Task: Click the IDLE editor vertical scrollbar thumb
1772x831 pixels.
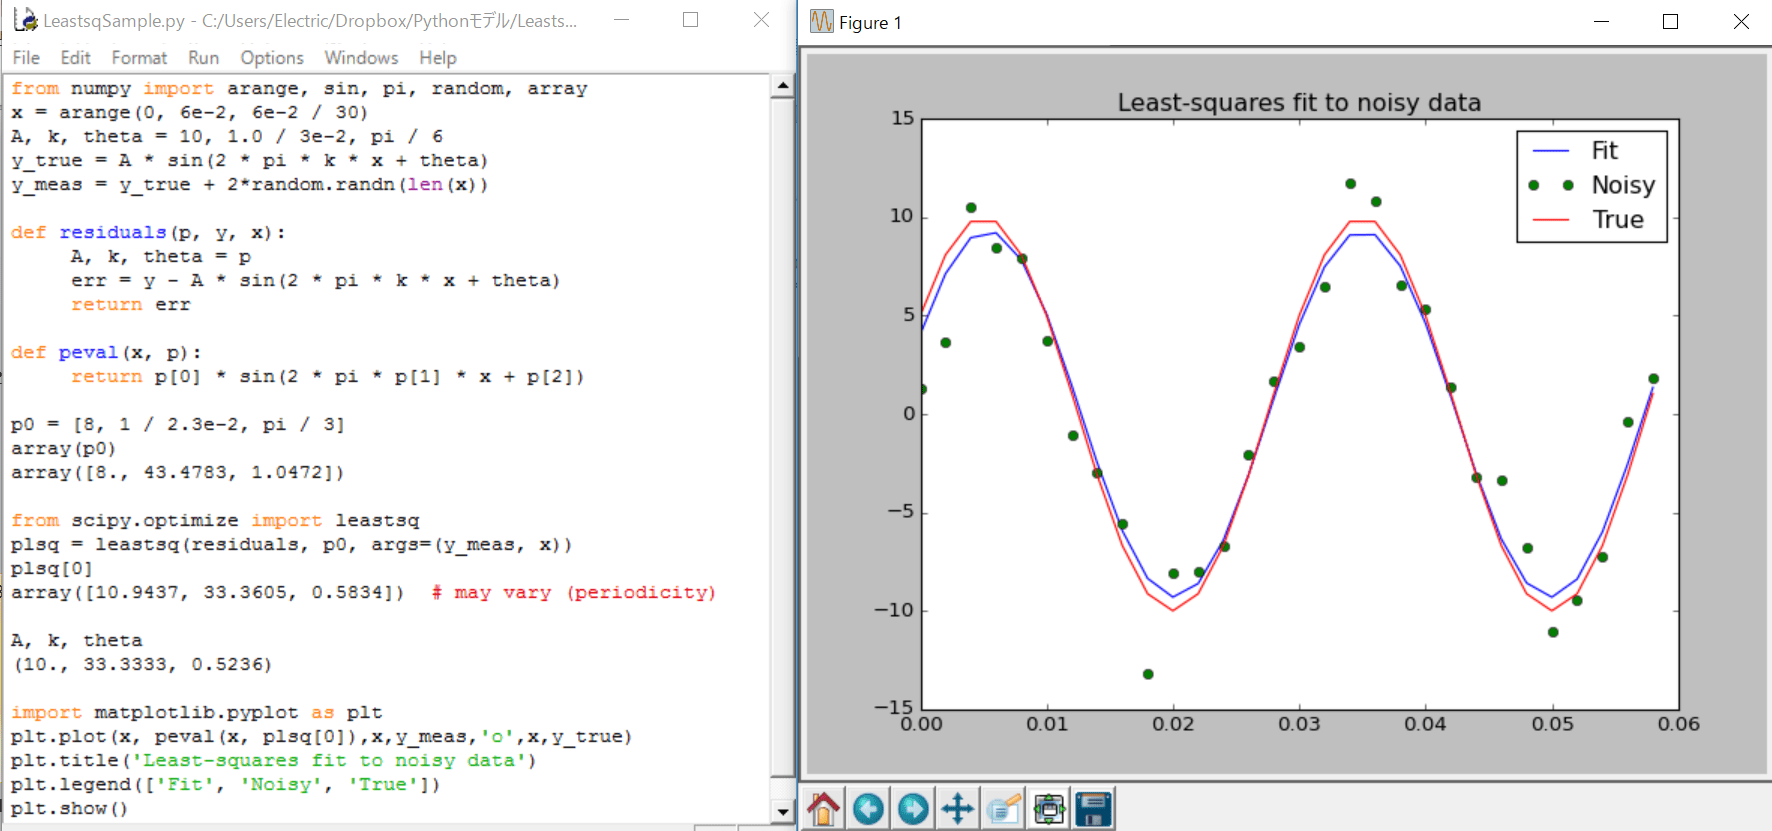Action: tap(783, 436)
